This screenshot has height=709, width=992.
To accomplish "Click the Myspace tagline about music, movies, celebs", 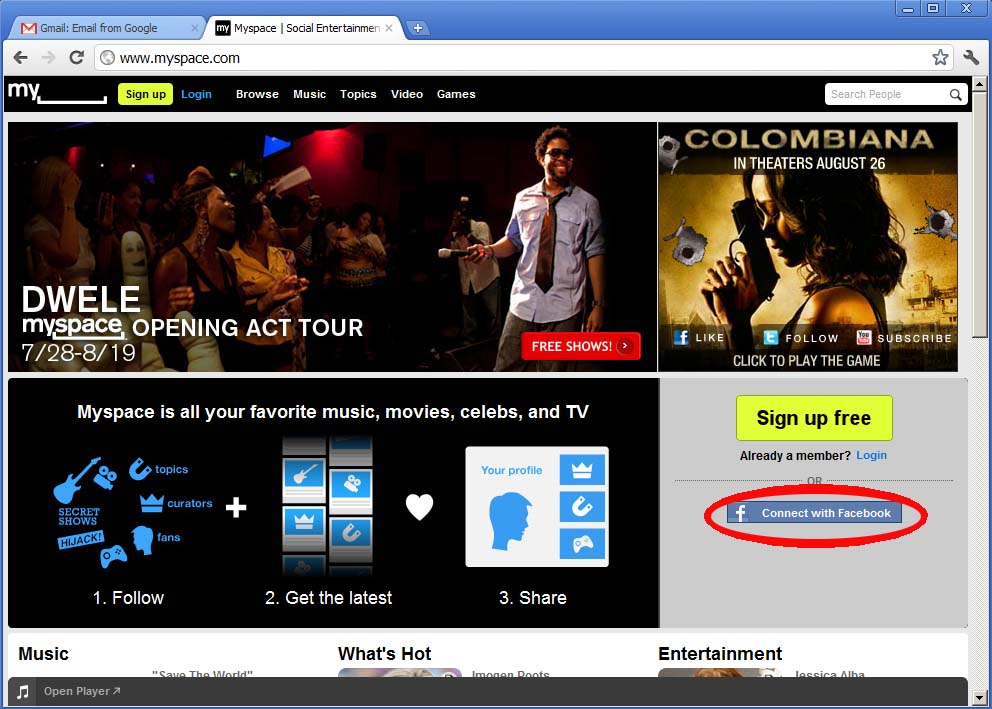I will tap(333, 412).
